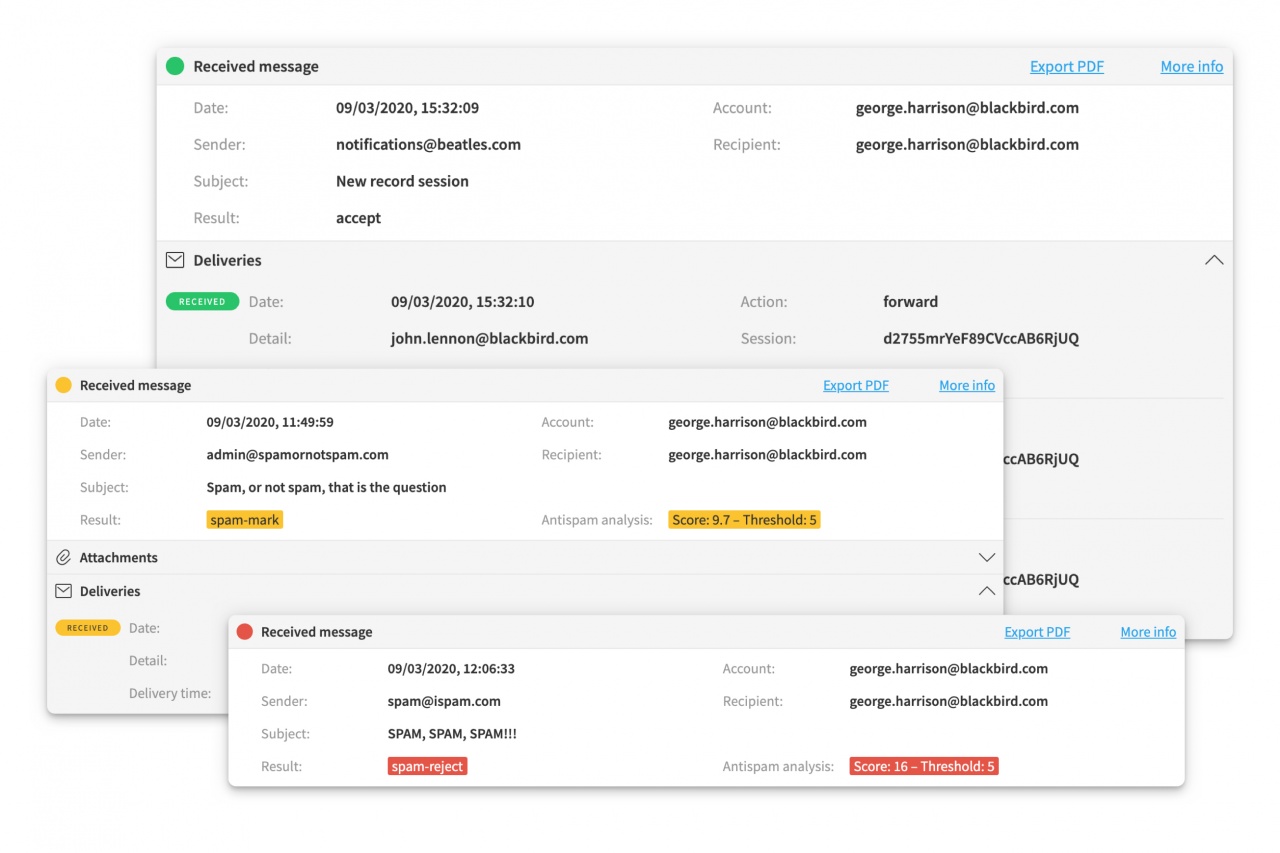Export the notifications@beatles.com message as PDF

[1066, 67]
